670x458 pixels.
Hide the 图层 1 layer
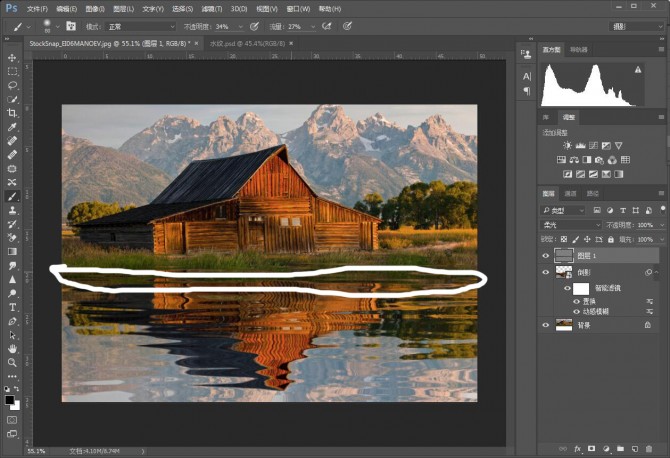(546, 255)
